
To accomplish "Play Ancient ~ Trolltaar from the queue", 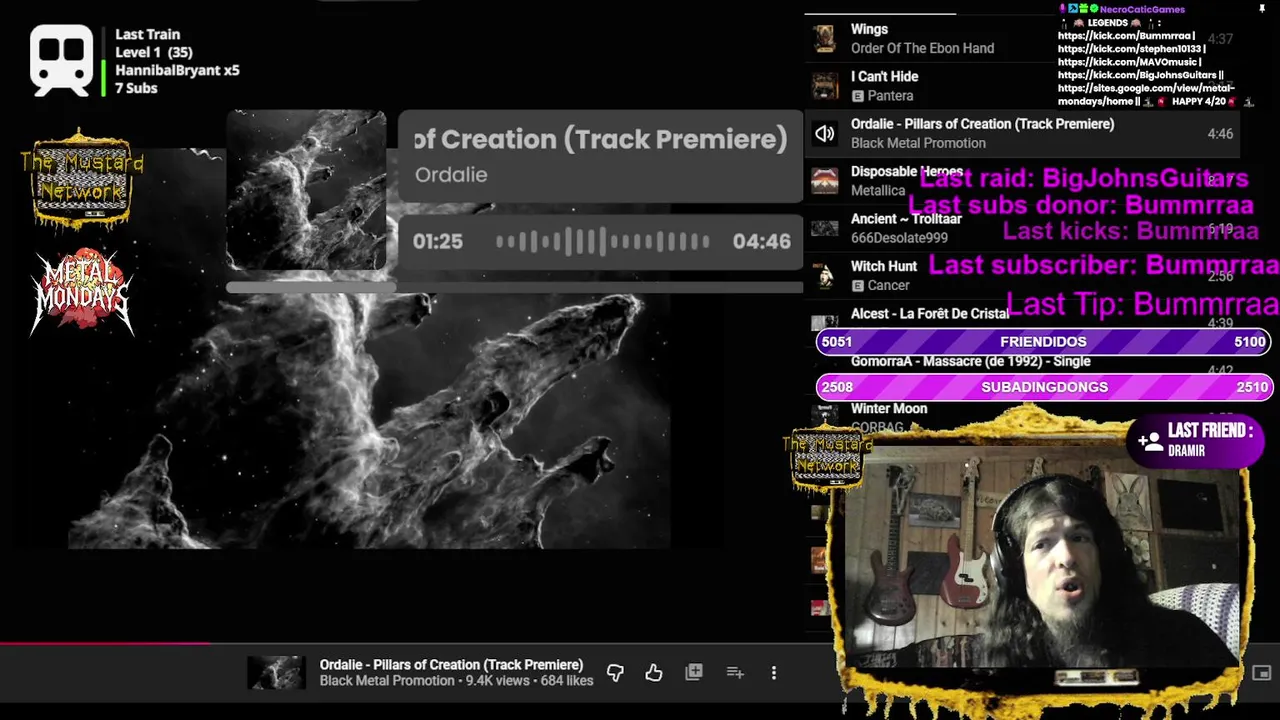I will (x=906, y=219).
